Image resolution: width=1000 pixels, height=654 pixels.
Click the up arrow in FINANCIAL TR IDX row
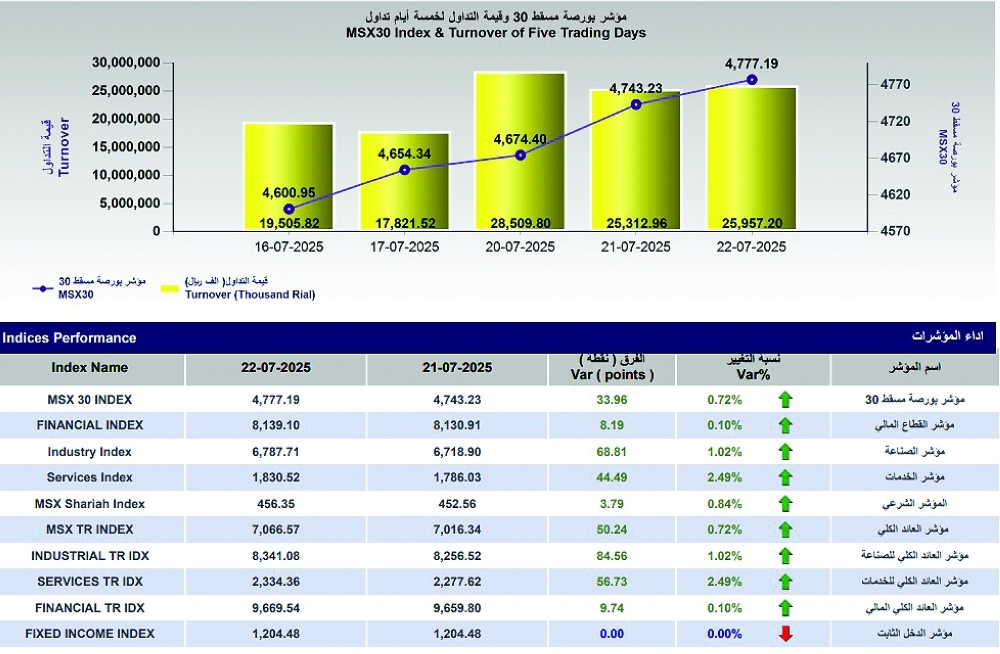click(x=785, y=608)
